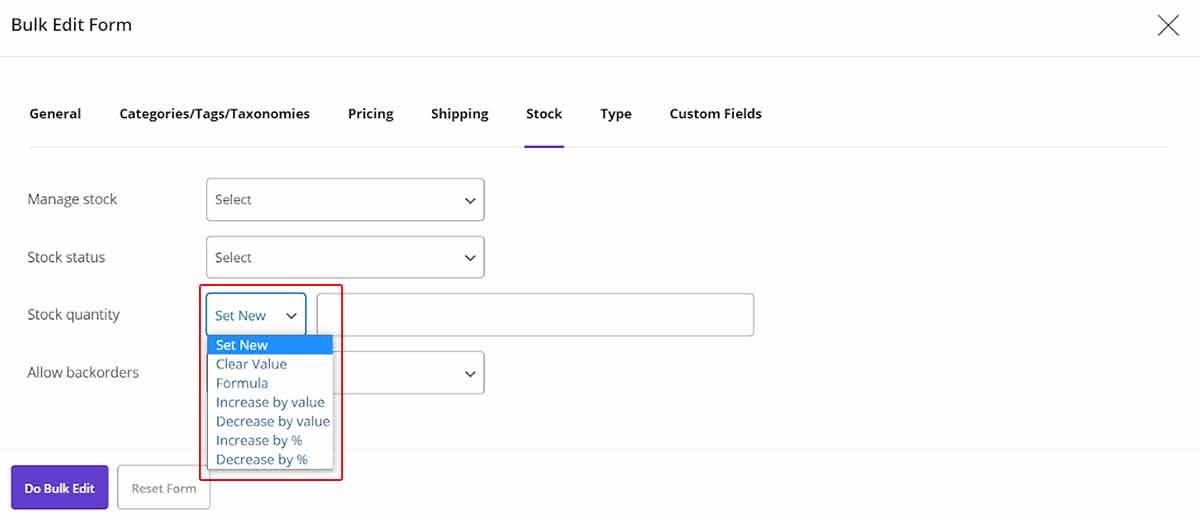Choose the Set New option

click(242, 345)
